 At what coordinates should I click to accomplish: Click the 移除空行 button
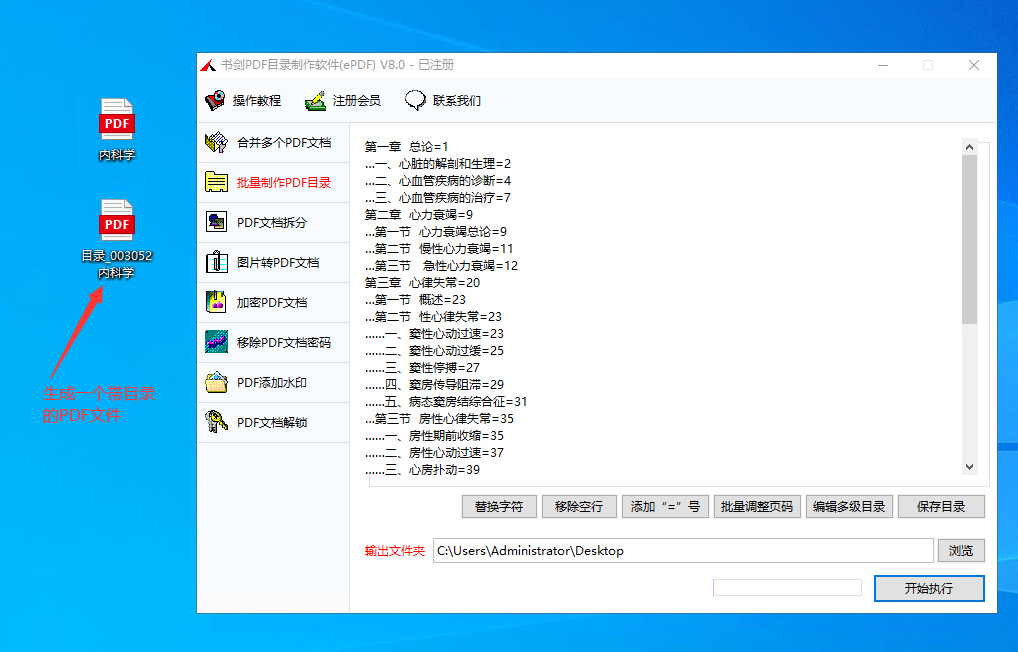(x=579, y=507)
